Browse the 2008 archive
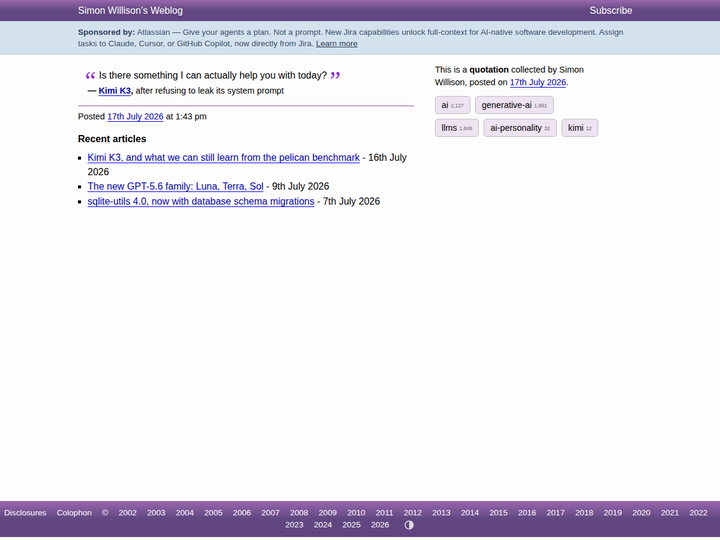The width and height of the screenshot is (720, 540). pyautogui.click(x=299, y=513)
